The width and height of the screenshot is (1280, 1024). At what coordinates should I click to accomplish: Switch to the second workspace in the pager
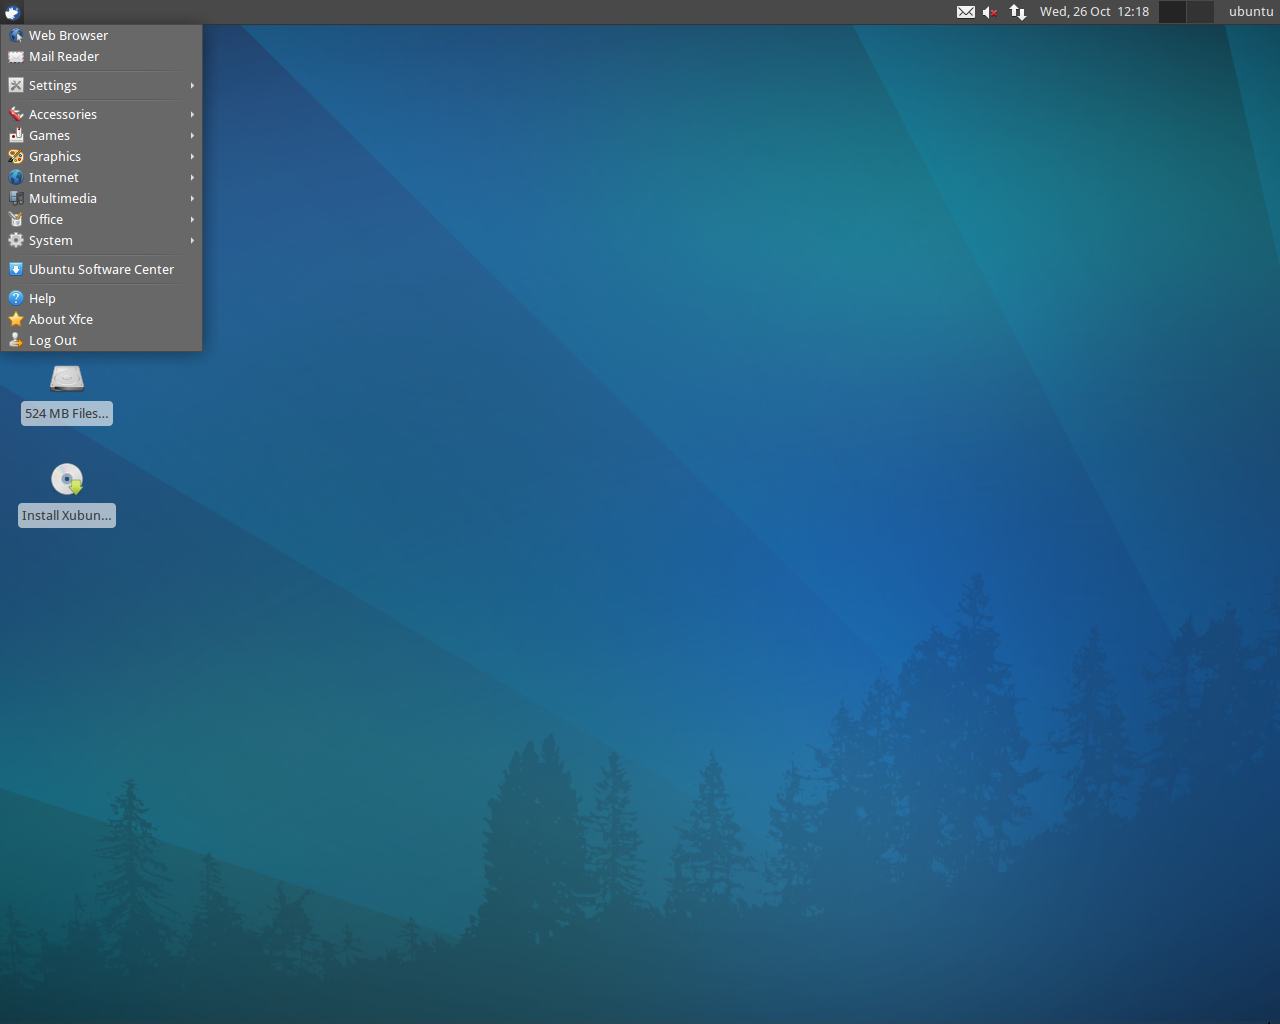(x=1200, y=12)
